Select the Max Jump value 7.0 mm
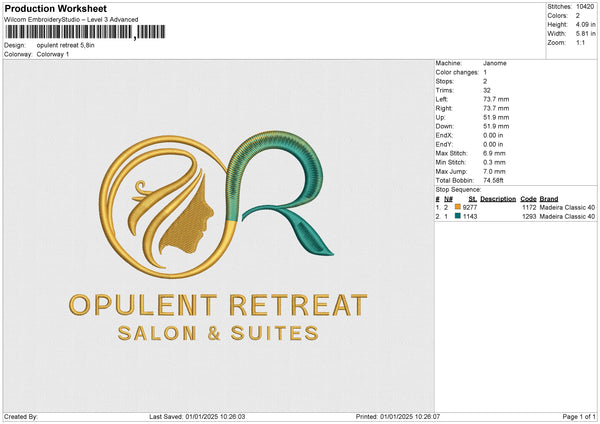Screen dimensions: 600x424 [494, 171]
